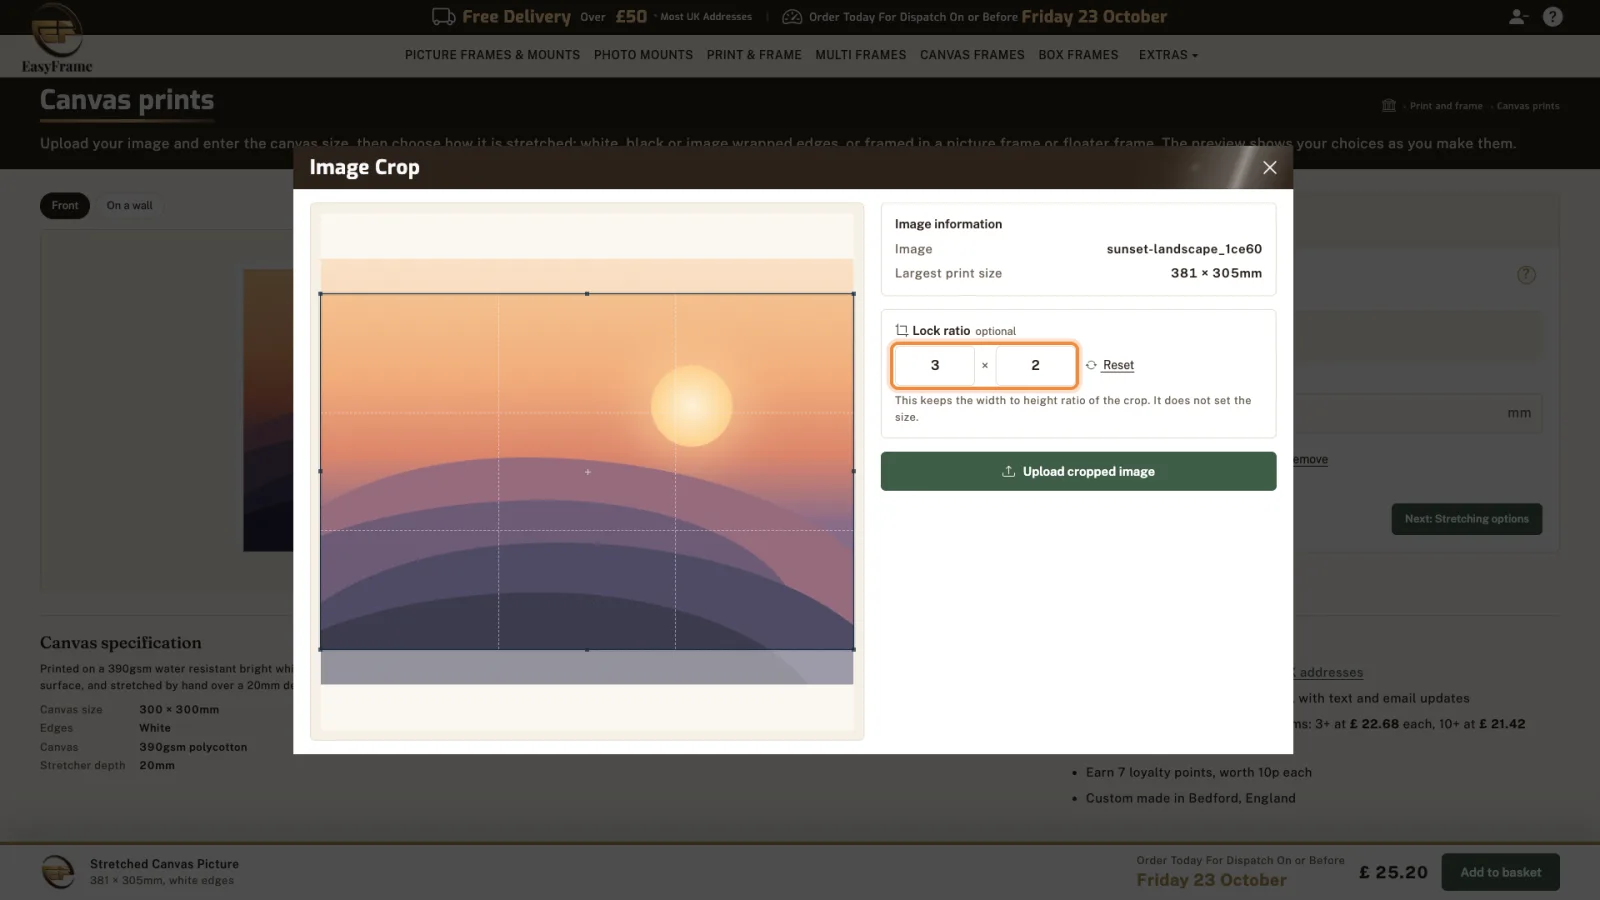Click Add to basket button
Viewport: 1600px width, 900px height.
coord(1500,872)
